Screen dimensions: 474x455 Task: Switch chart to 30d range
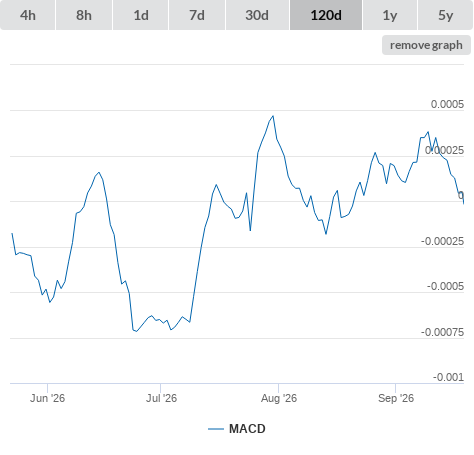(257, 15)
